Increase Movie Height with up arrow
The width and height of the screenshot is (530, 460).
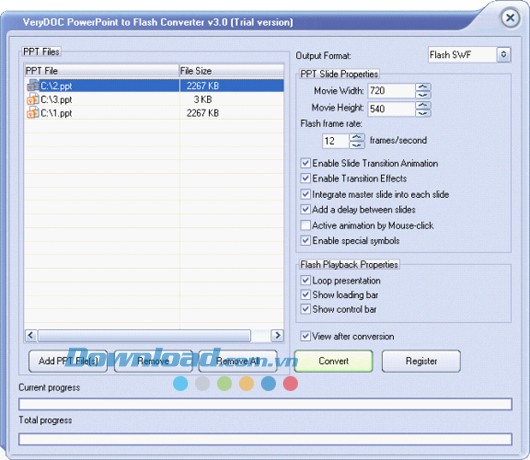coord(423,105)
